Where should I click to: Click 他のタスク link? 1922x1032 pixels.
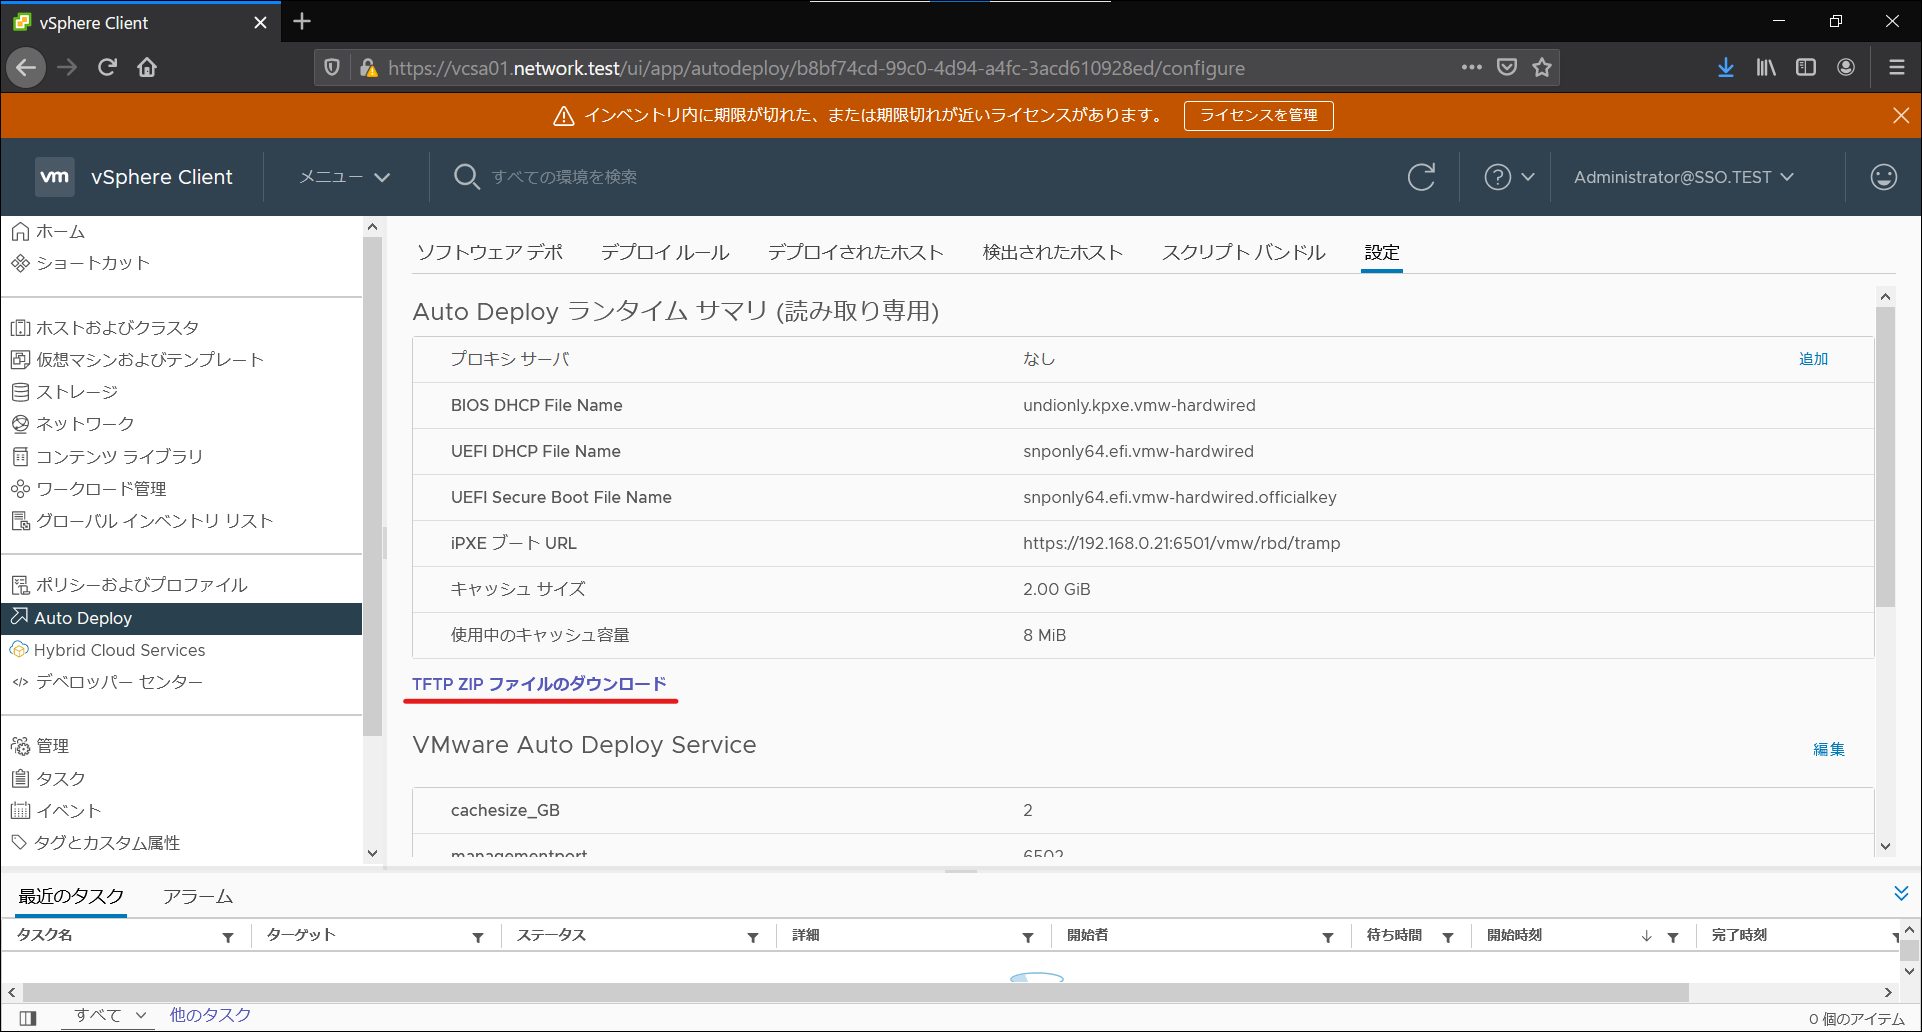tap(210, 1016)
